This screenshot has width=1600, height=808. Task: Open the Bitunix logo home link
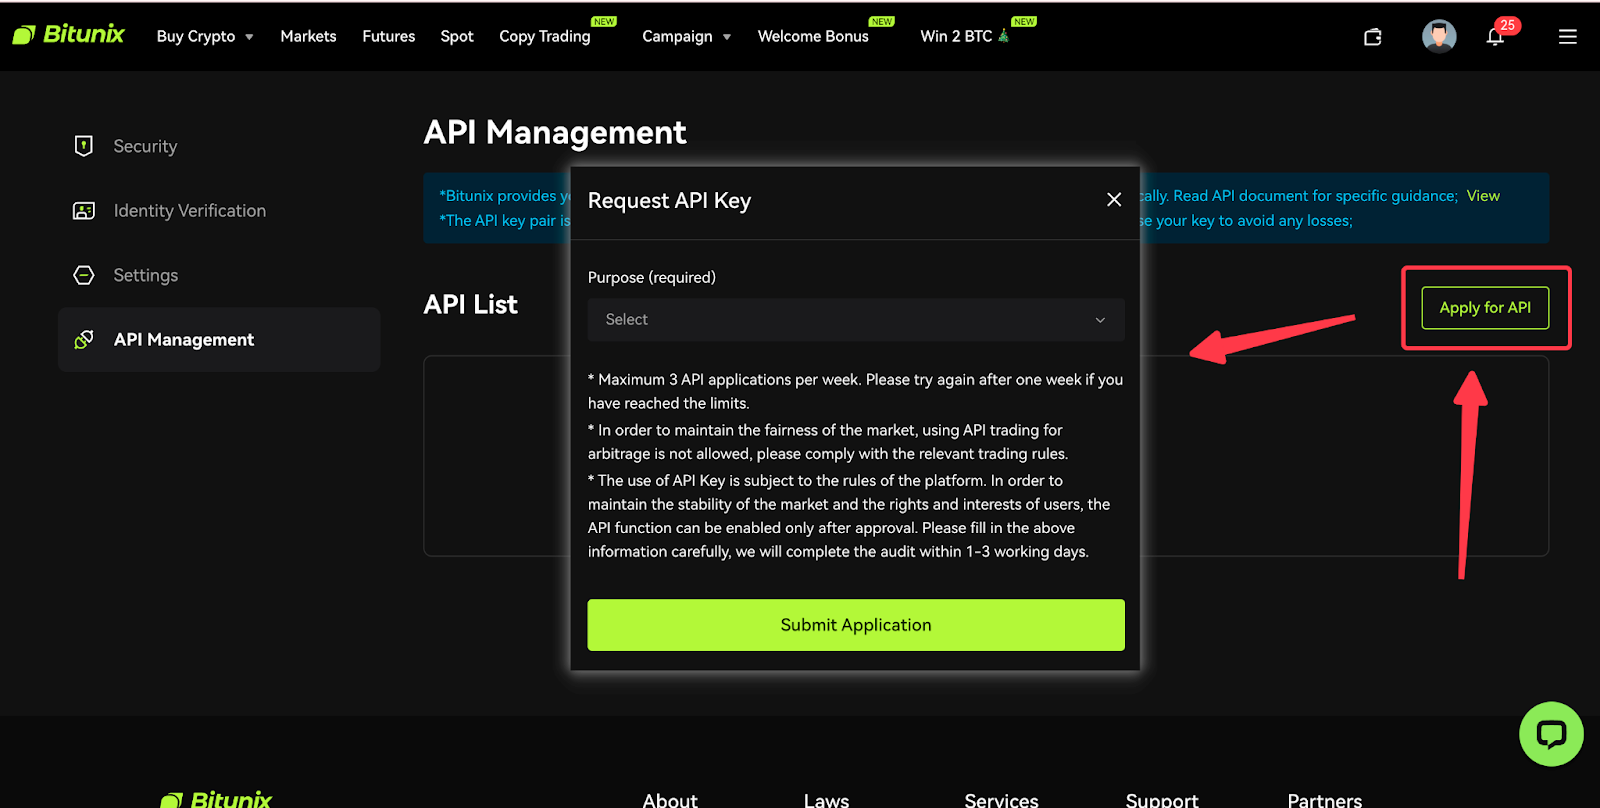68,35
